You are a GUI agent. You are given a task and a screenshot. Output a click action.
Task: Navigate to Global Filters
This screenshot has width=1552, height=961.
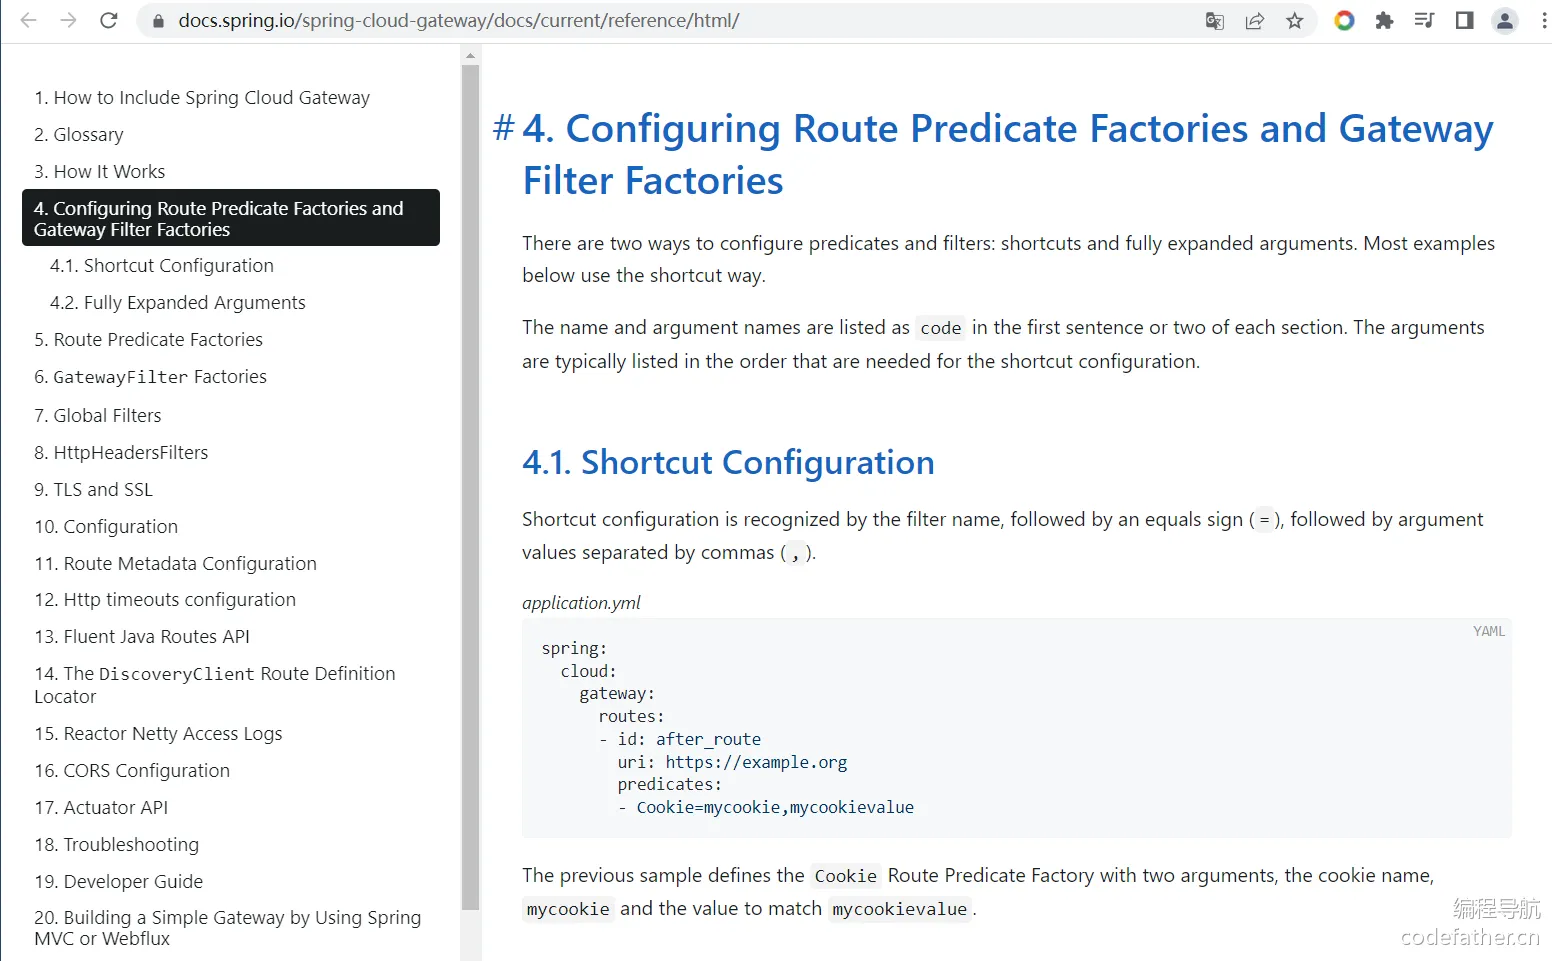[98, 415]
